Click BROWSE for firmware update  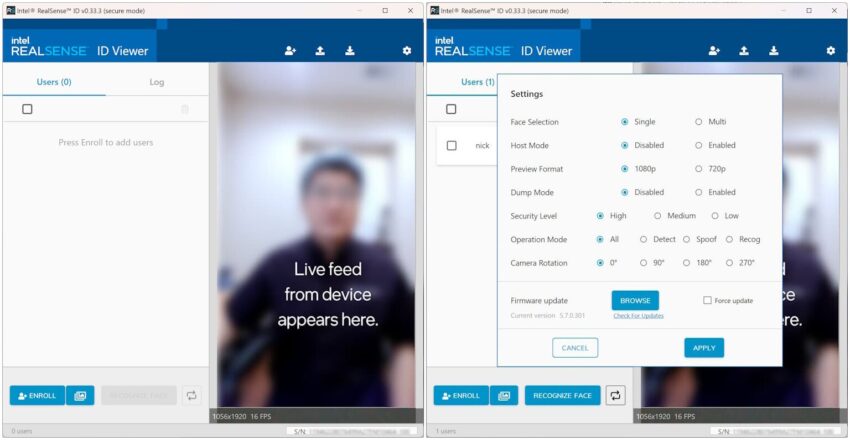tap(635, 301)
